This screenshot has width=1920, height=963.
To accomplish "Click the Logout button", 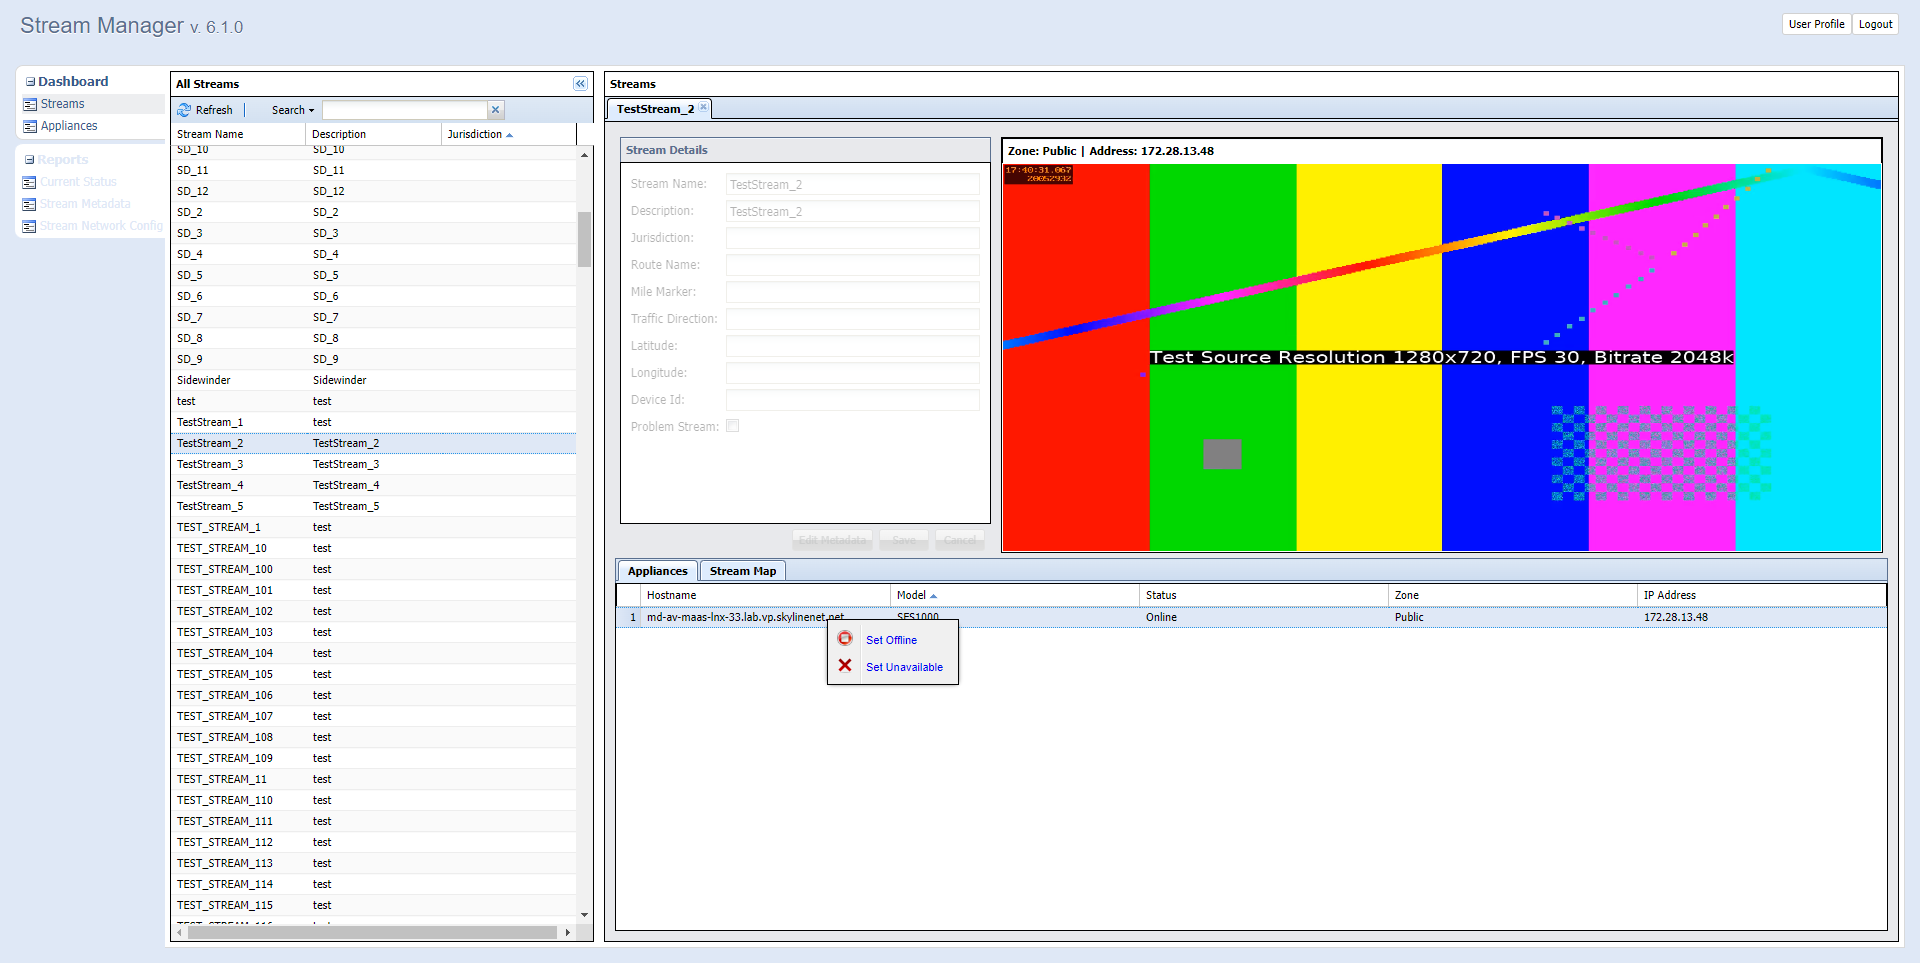I will click(x=1875, y=24).
